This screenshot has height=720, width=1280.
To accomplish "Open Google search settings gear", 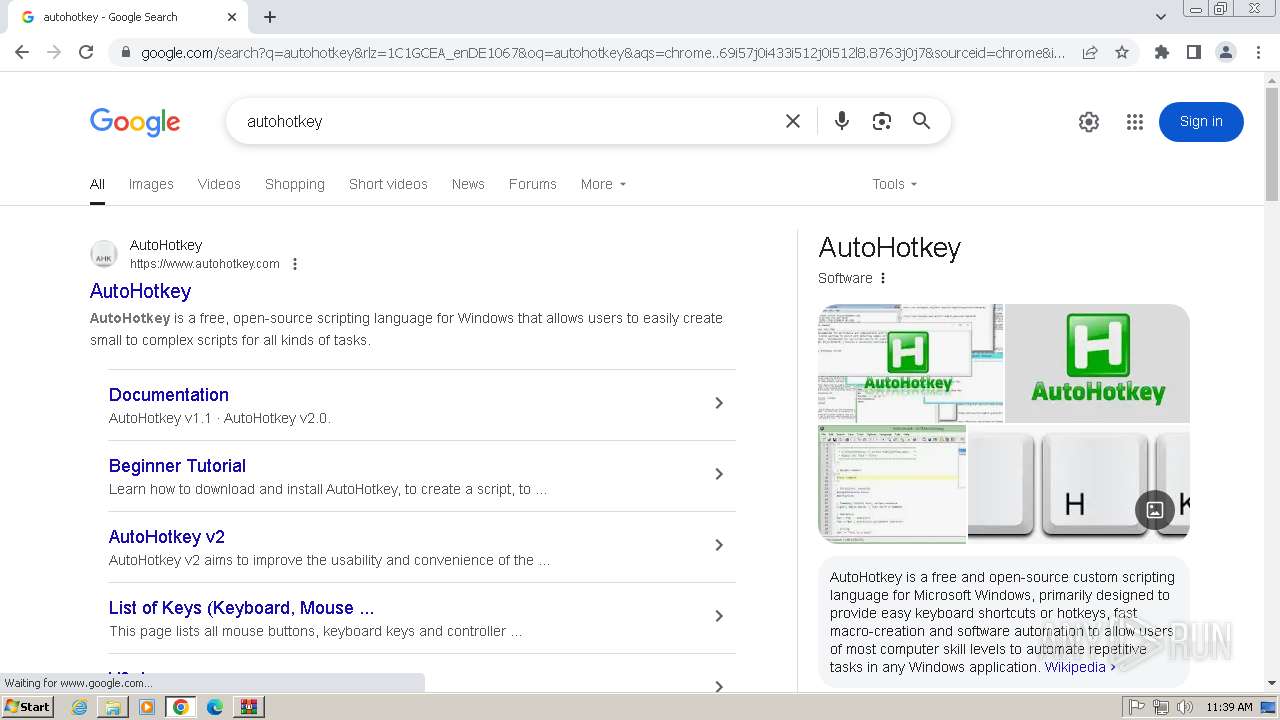I will pos(1089,122).
